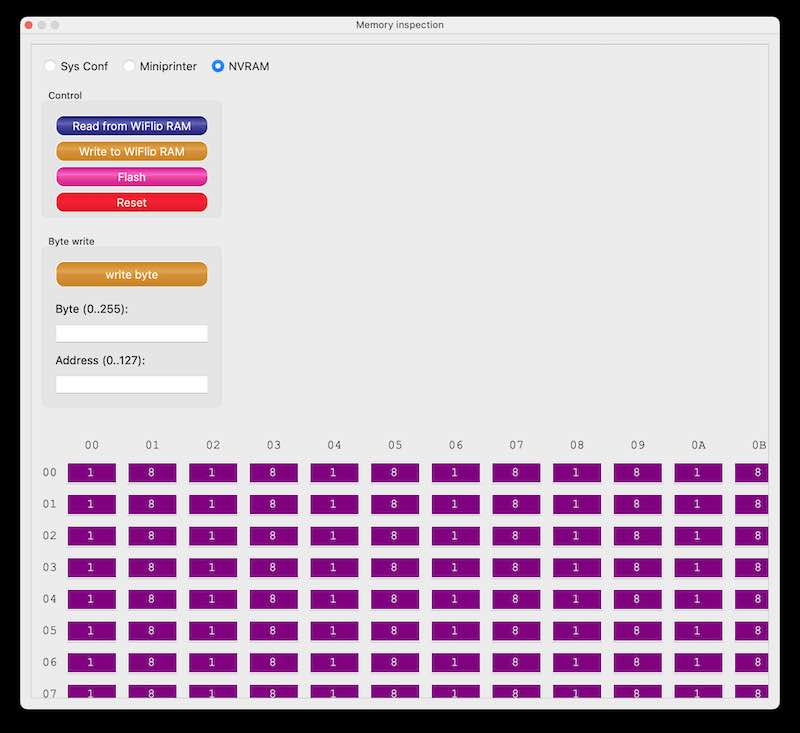Close the Memory inspection window

pos(28,25)
